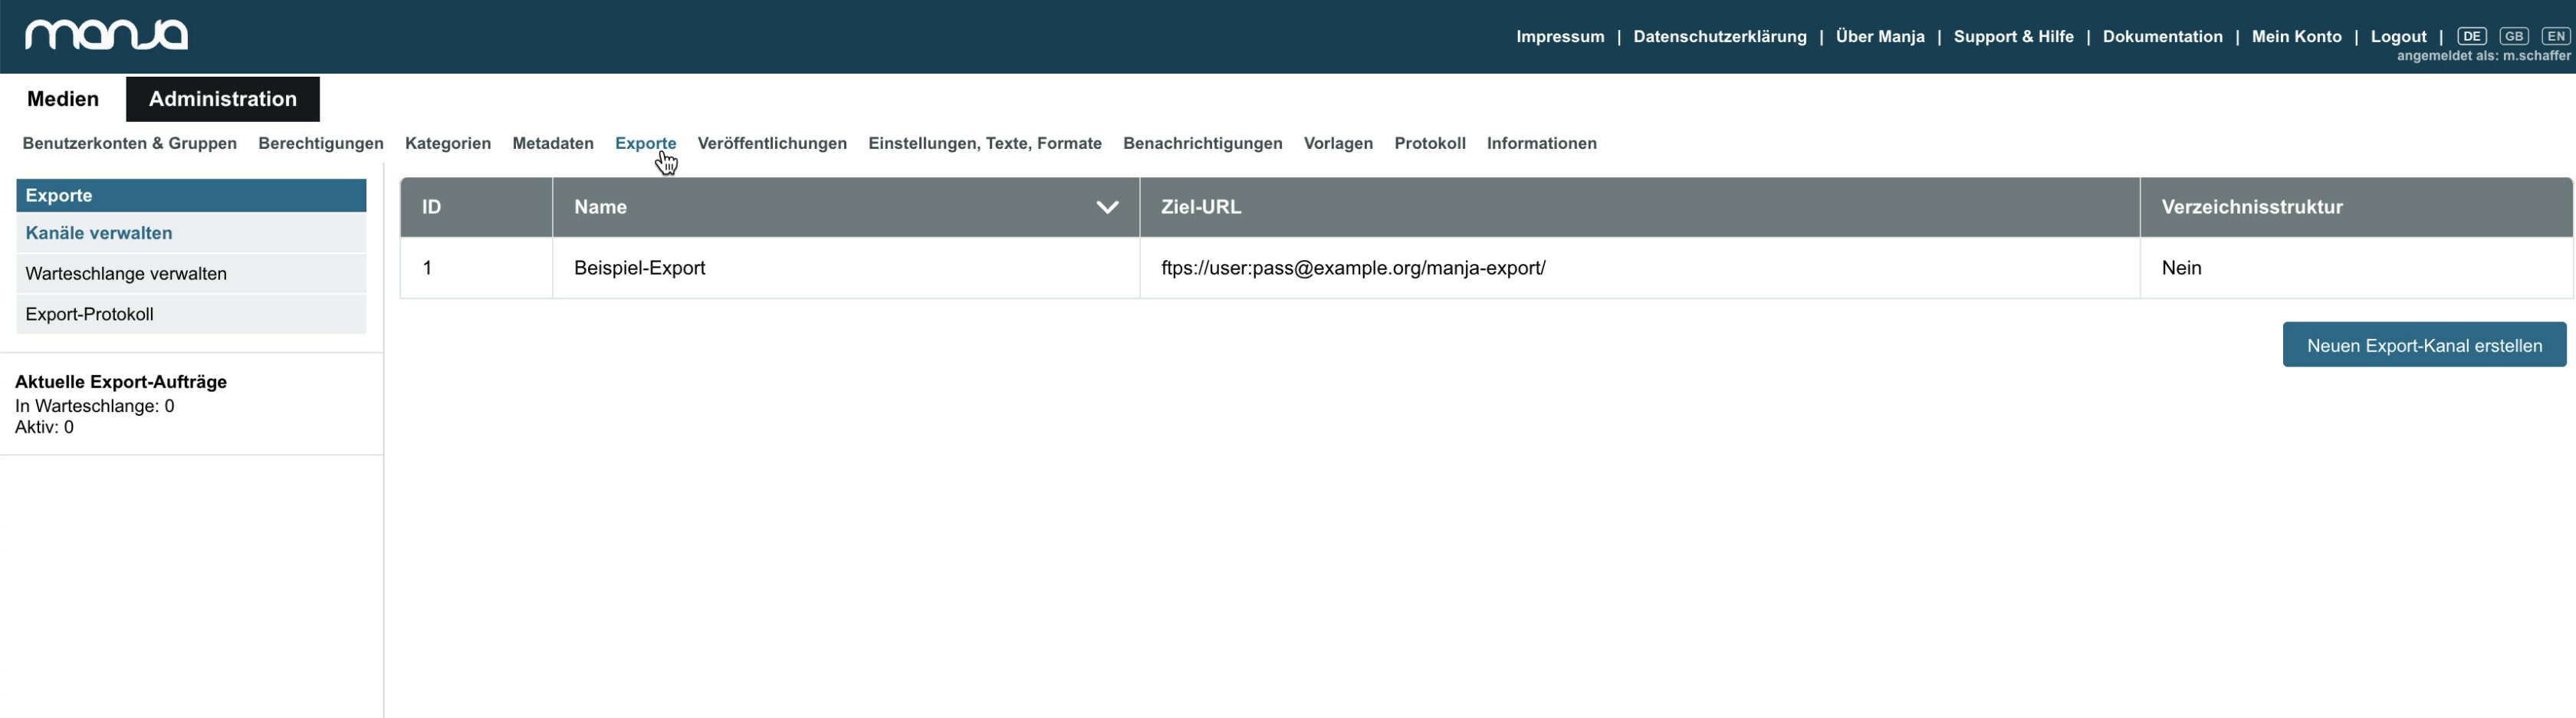Select Kanäle verwalten in sidebar
Viewport: 2576px width, 718px height.
point(191,233)
